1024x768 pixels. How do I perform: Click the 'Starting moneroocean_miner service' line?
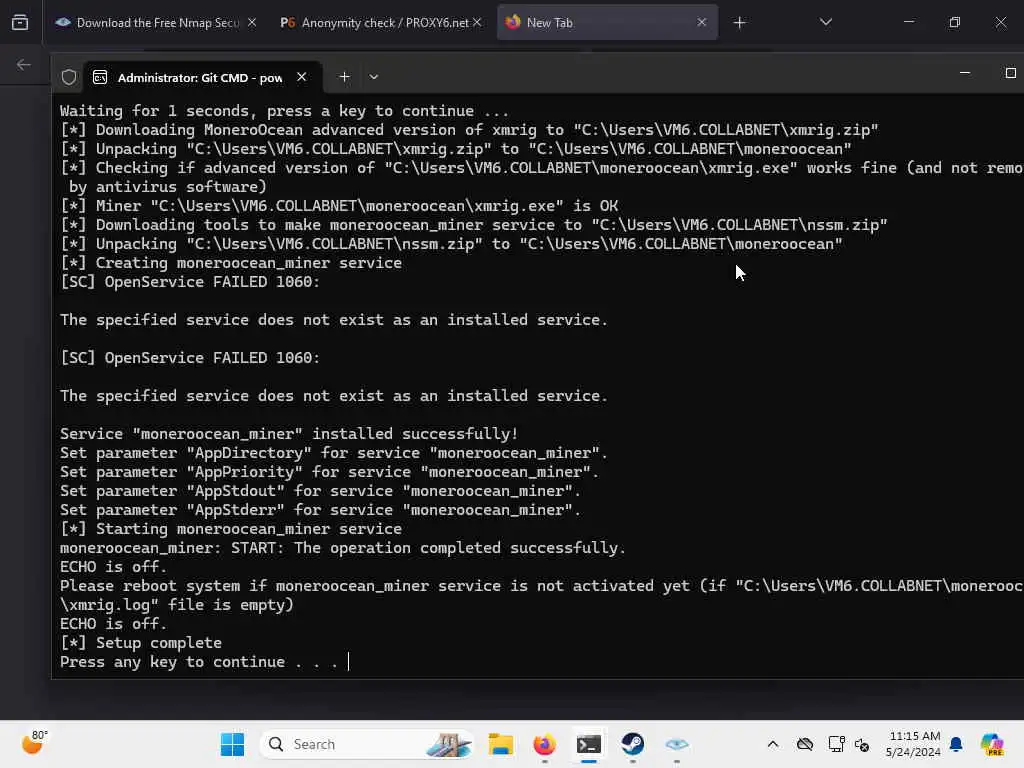coord(231,528)
